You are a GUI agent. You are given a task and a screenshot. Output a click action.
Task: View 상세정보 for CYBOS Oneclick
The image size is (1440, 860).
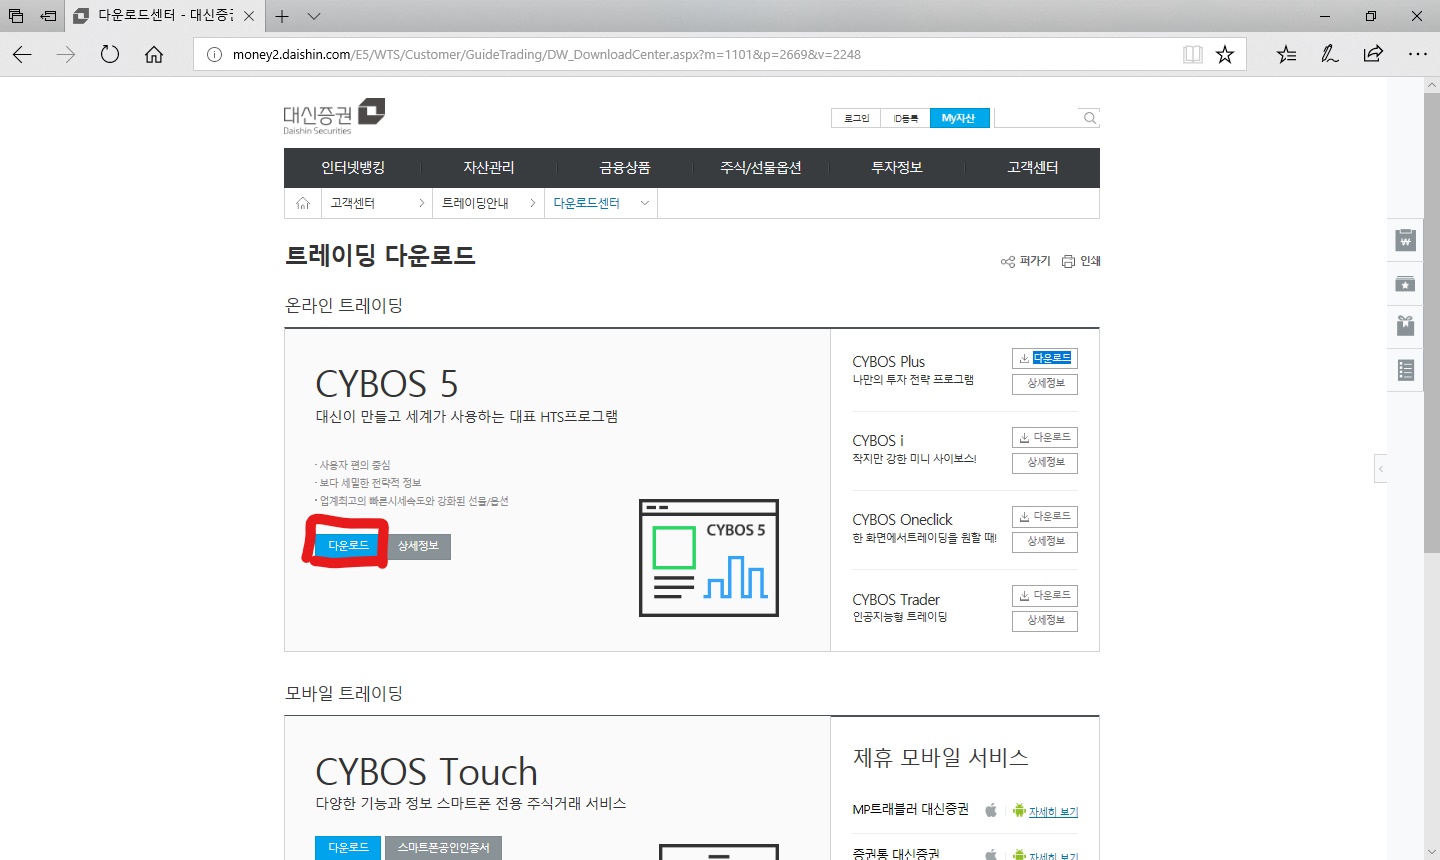point(1045,541)
